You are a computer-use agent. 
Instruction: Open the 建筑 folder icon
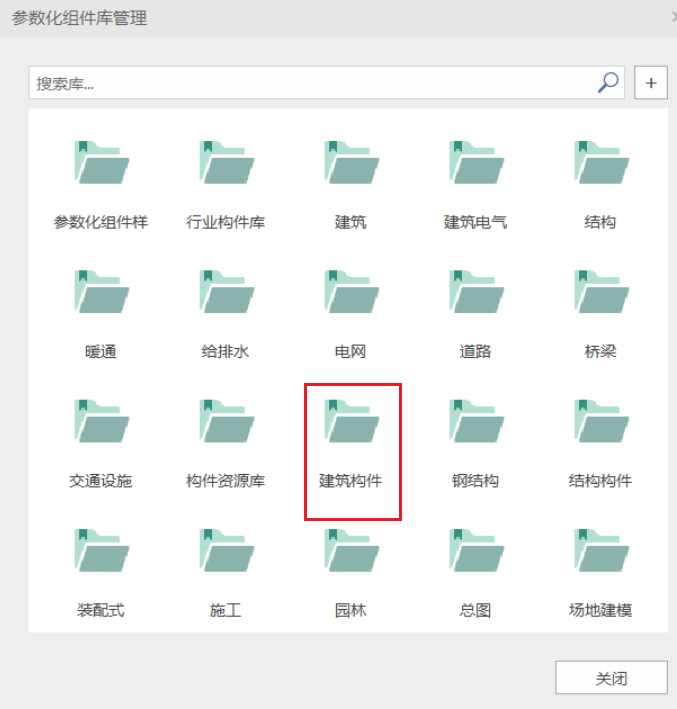pos(351,162)
